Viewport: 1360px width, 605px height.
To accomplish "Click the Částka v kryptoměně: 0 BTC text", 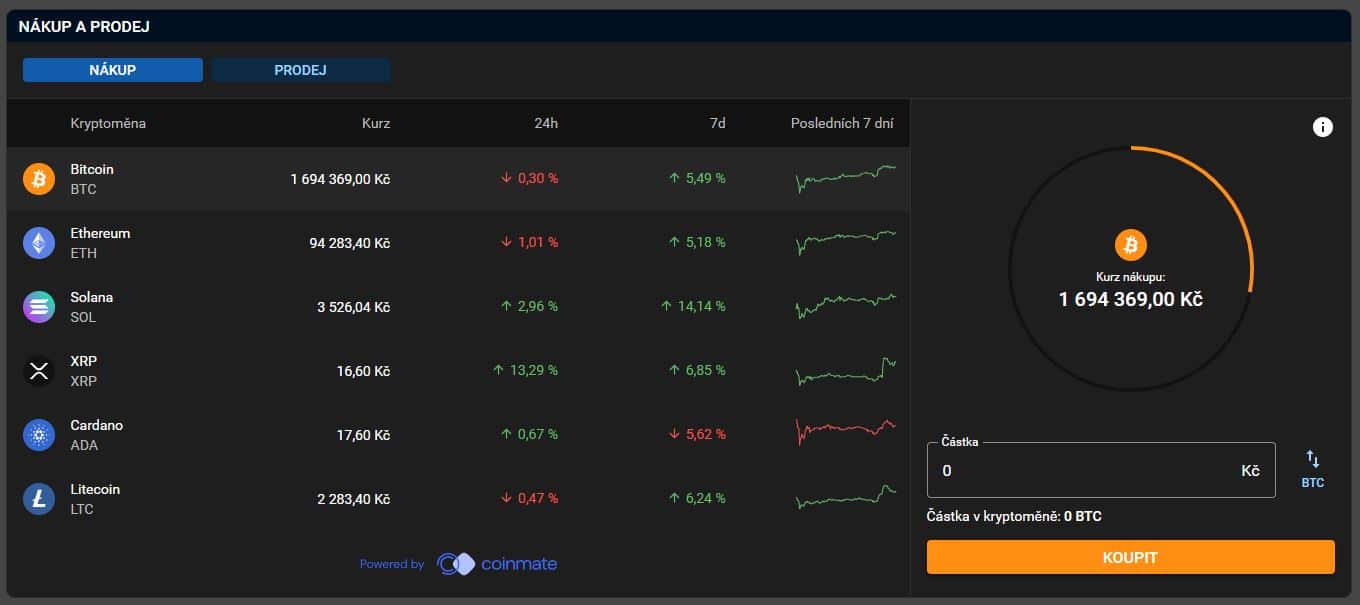I will 1014,517.
